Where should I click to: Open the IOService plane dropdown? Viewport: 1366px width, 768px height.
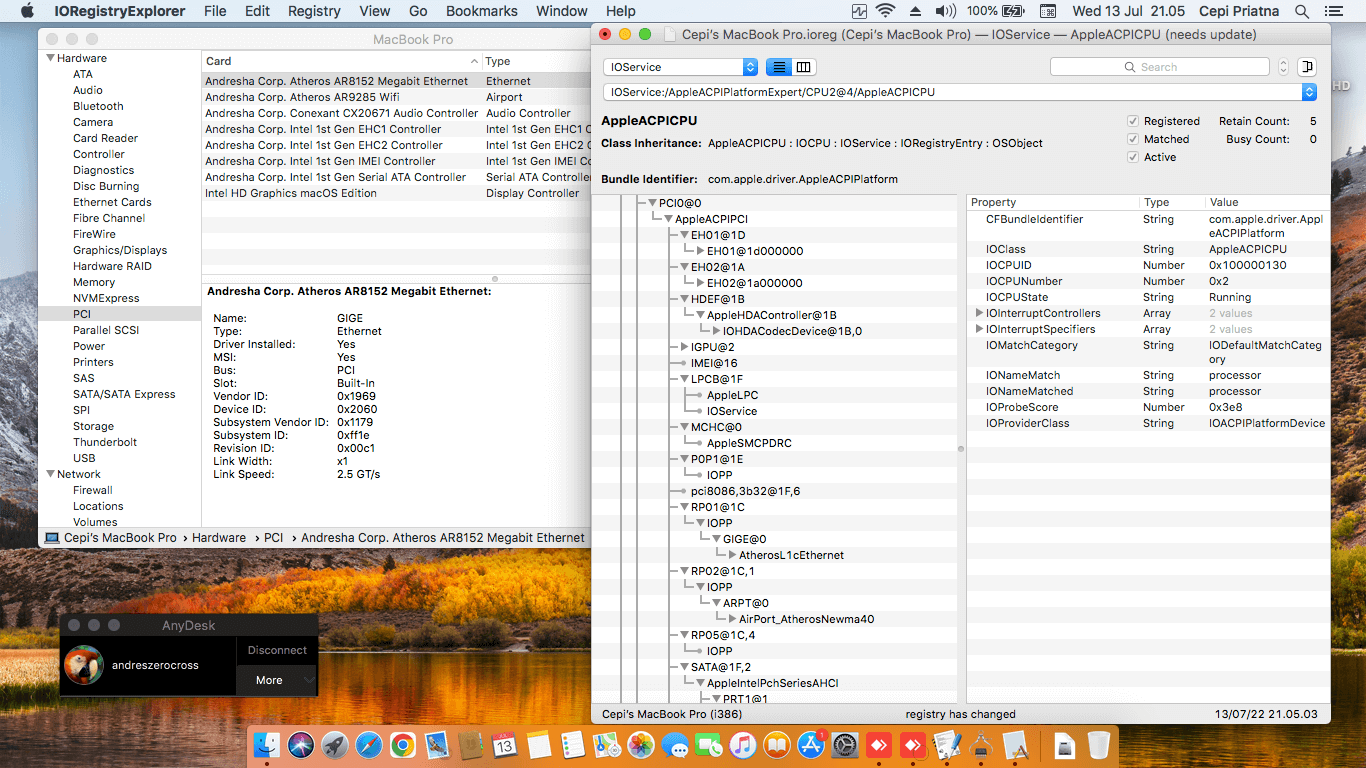click(680, 67)
